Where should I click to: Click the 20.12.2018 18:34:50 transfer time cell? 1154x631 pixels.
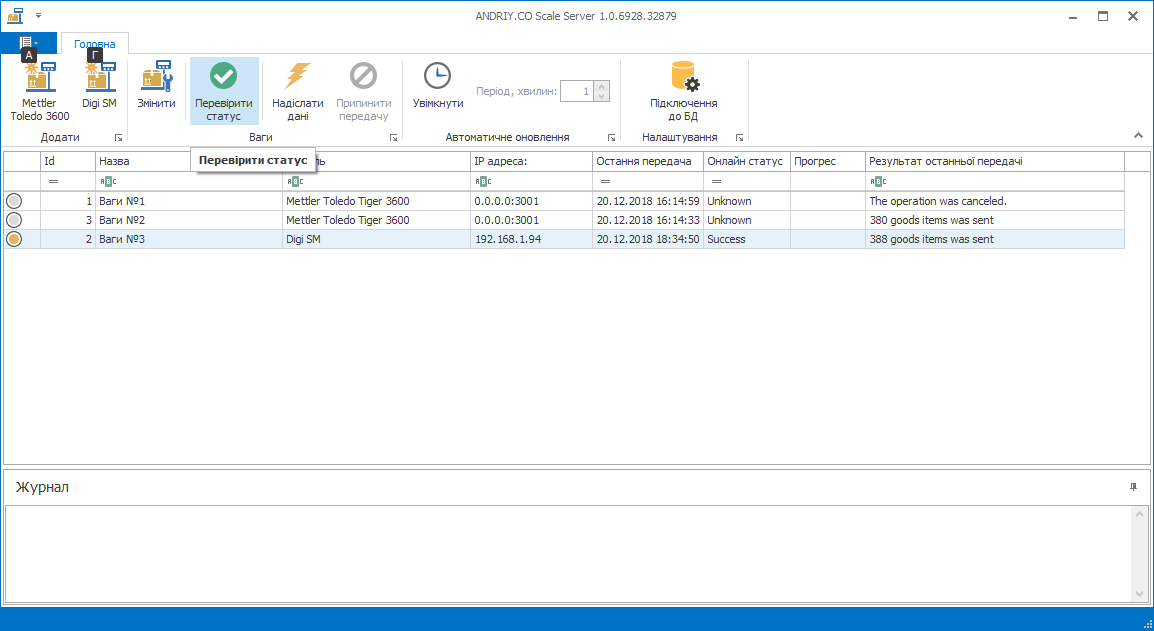(648, 239)
